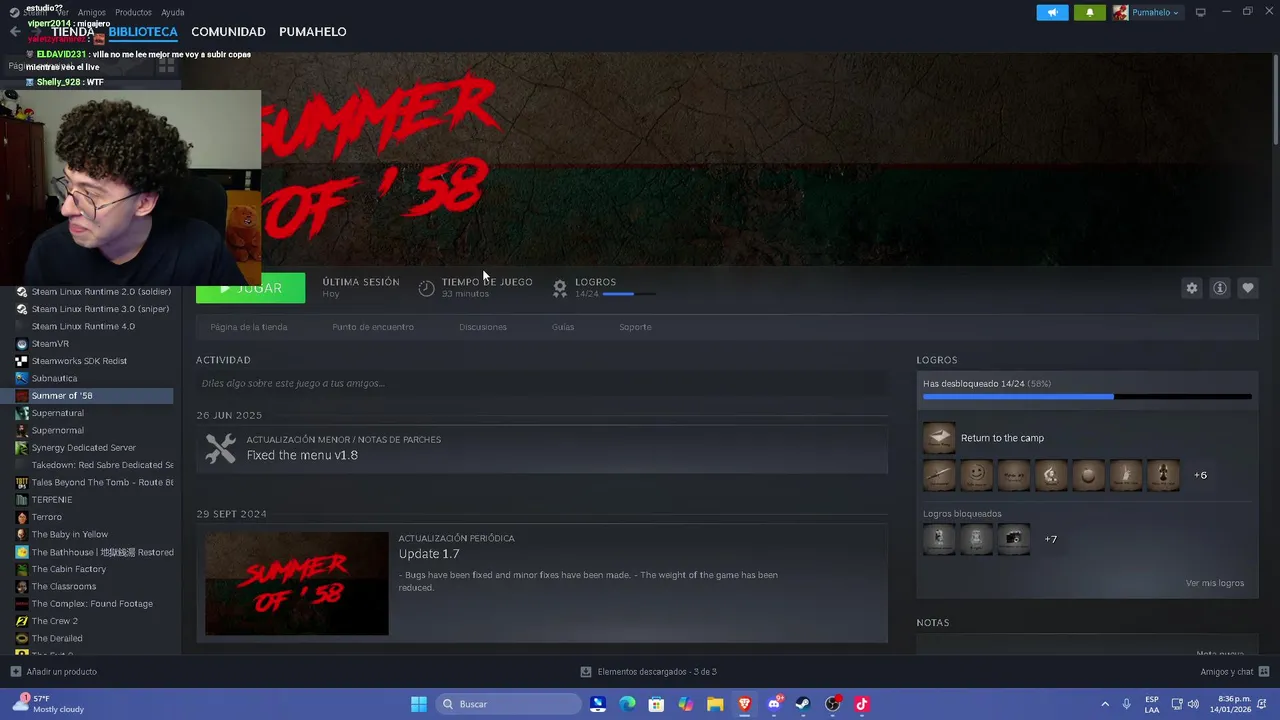Open the Guías link
Viewport: 1280px width, 720px height.
[x=563, y=327]
